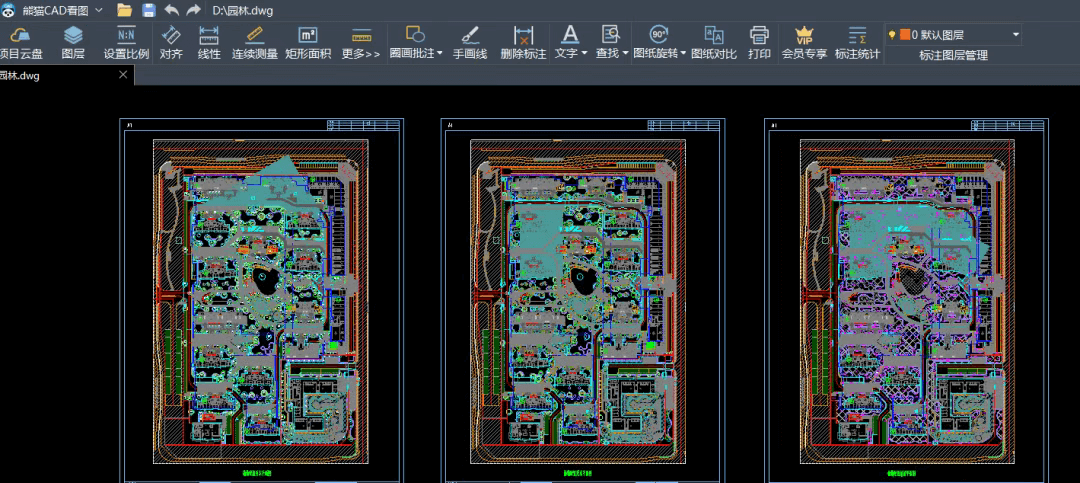Open the 项目云盘 cloud drive tool

click(x=21, y=43)
